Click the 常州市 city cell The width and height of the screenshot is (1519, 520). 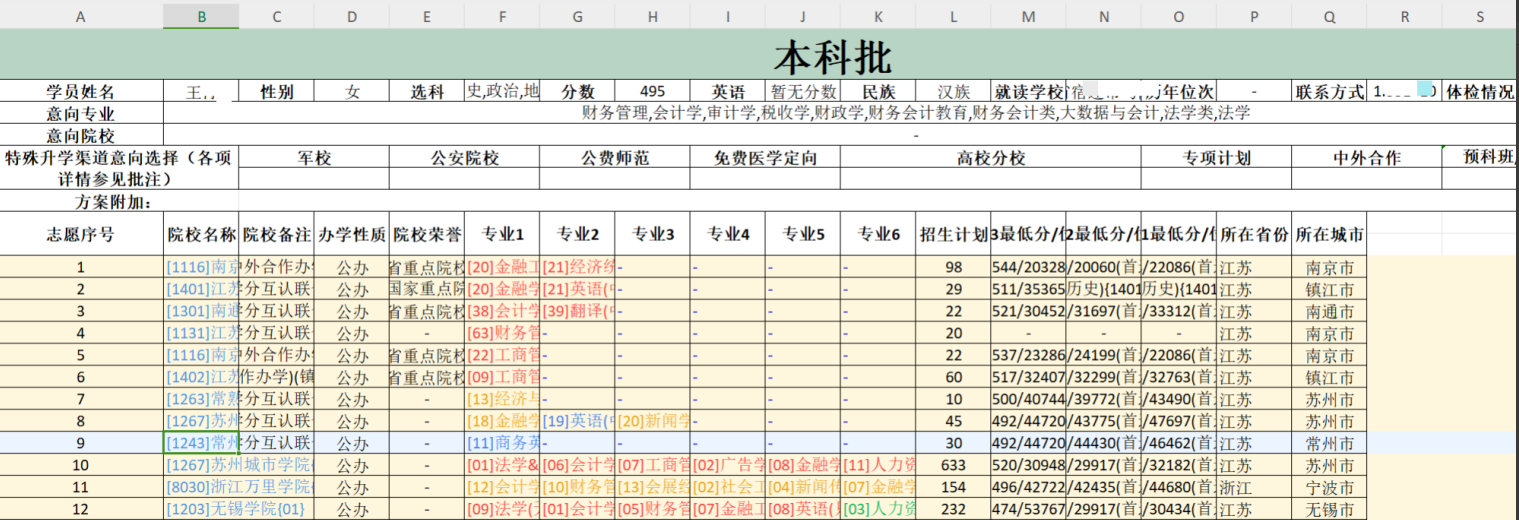[1329, 443]
